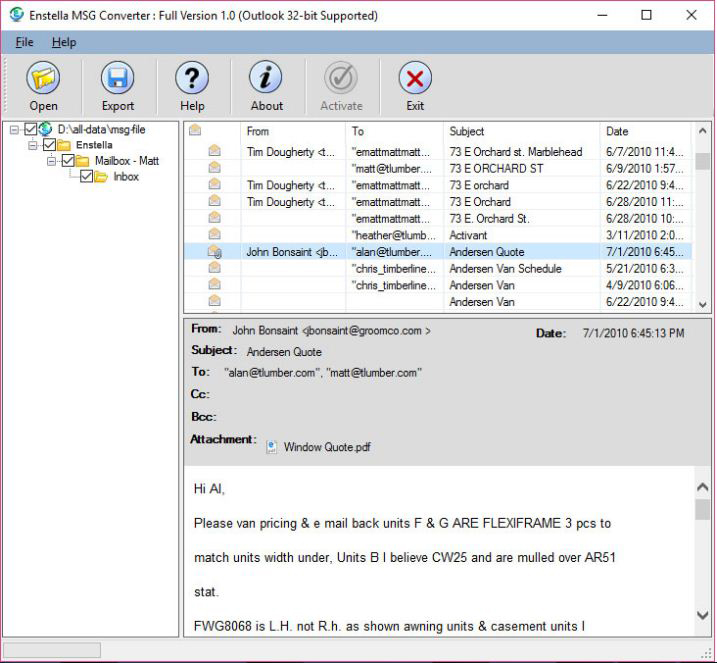The height and width of the screenshot is (663, 717).
Task: Open Help using the question mark icon
Action: pos(192,78)
